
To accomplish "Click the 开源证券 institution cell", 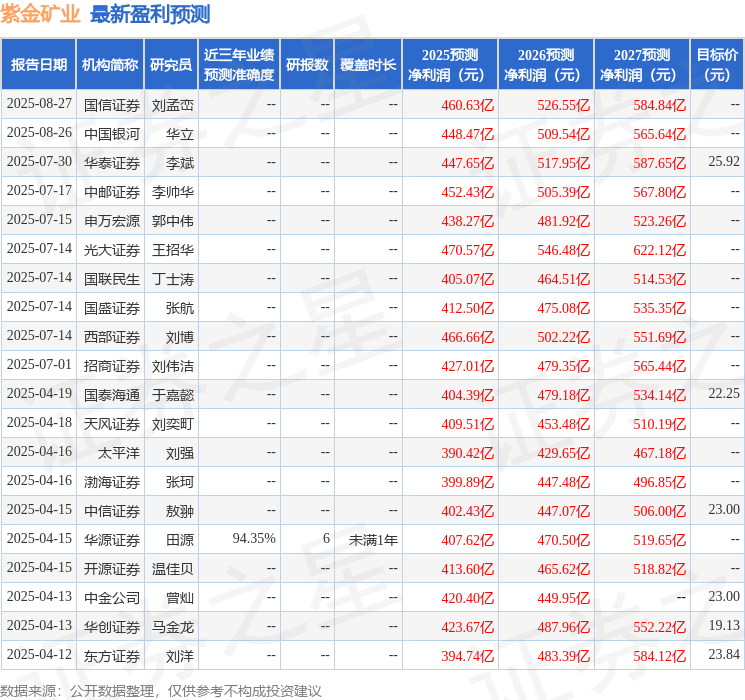I will pos(112,569).
